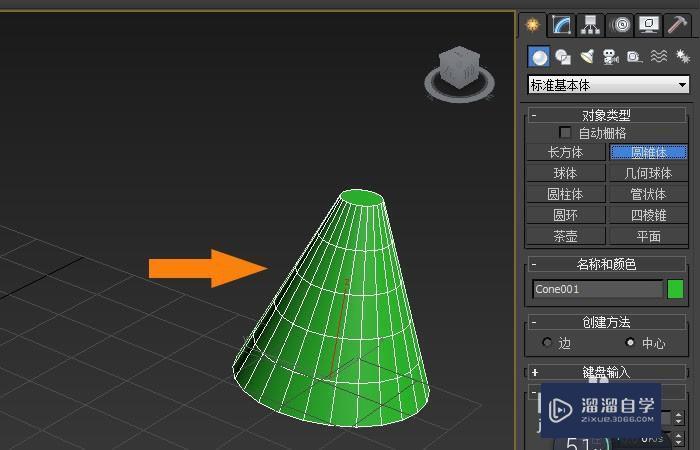The width and height of the screenshot is (700, 450).
Task: Open the green object color swatch
Action: [x=675, y=289]
